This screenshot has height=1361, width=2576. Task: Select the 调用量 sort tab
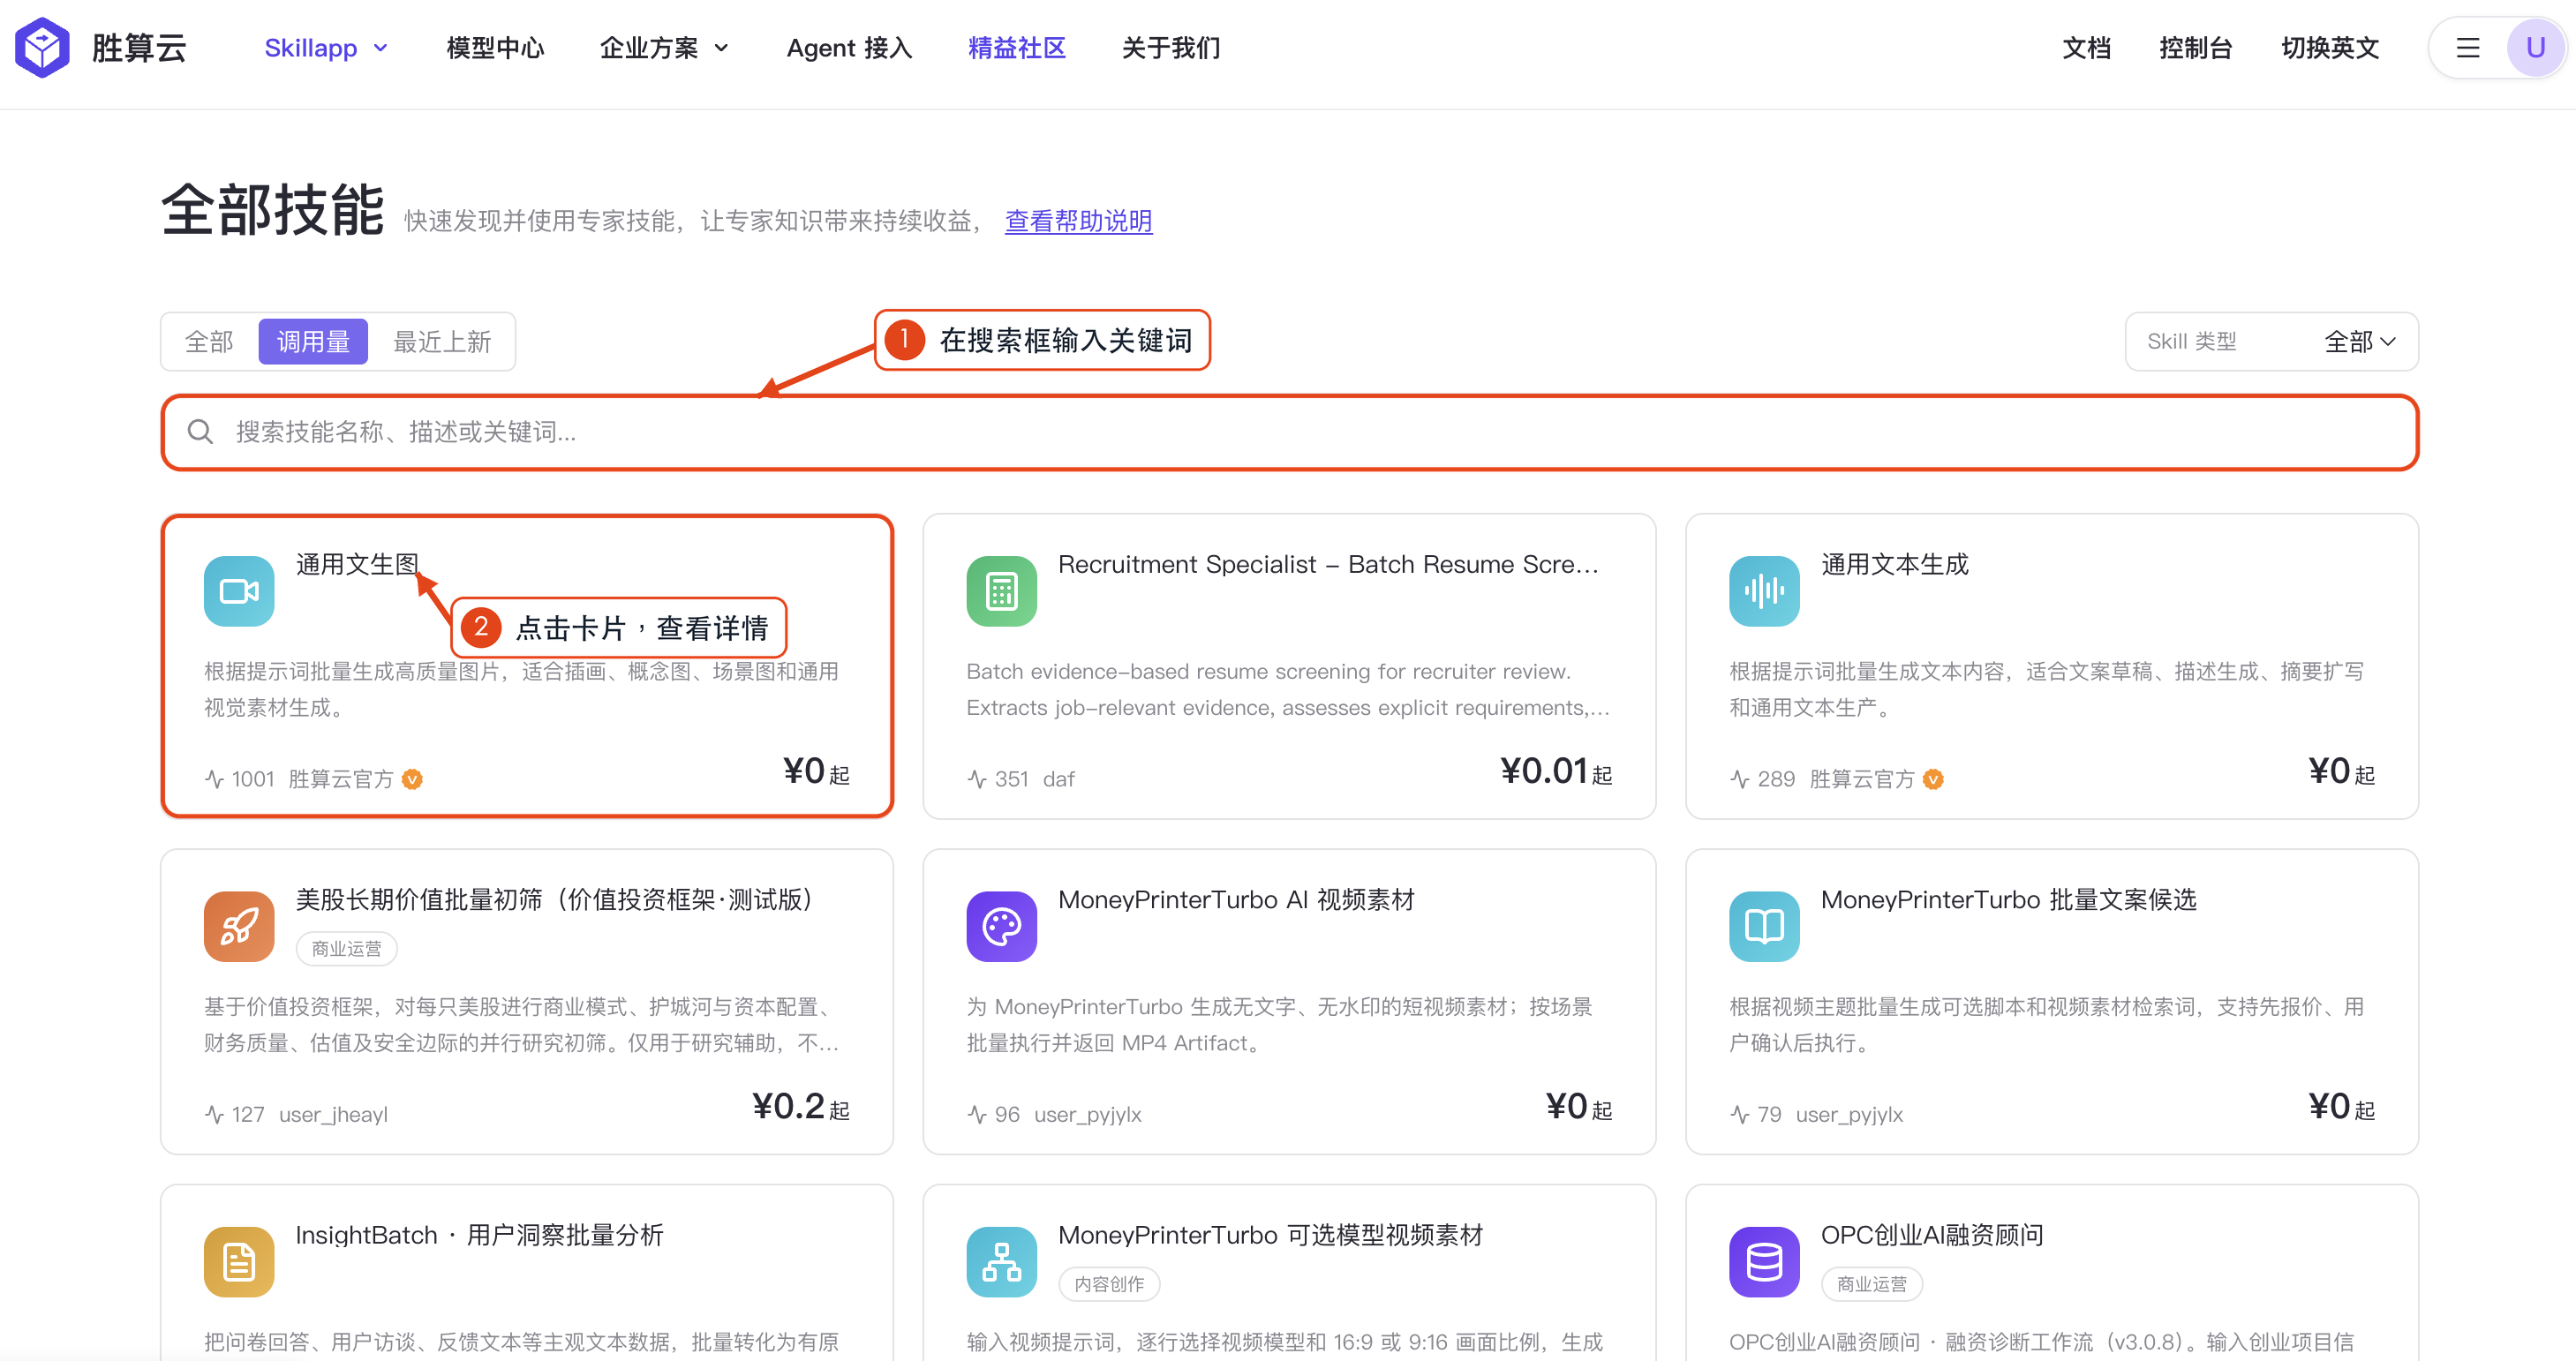pyautogui.click(x=313, y=342)
